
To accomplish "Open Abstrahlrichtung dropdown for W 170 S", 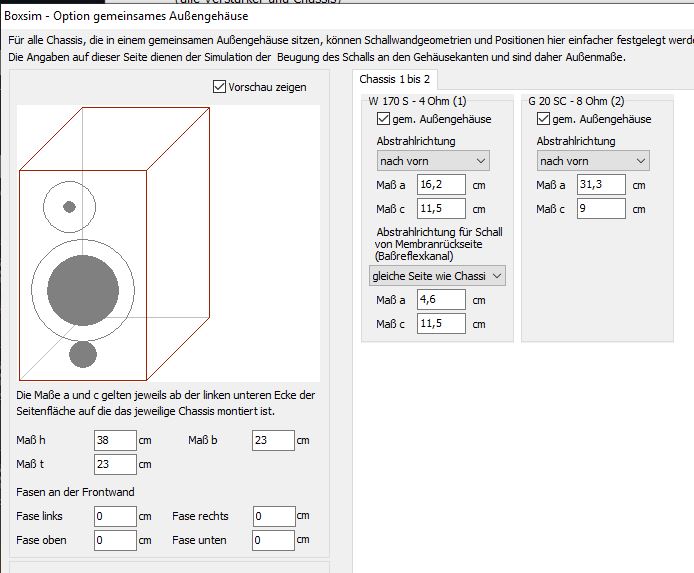I will point(433,161).
